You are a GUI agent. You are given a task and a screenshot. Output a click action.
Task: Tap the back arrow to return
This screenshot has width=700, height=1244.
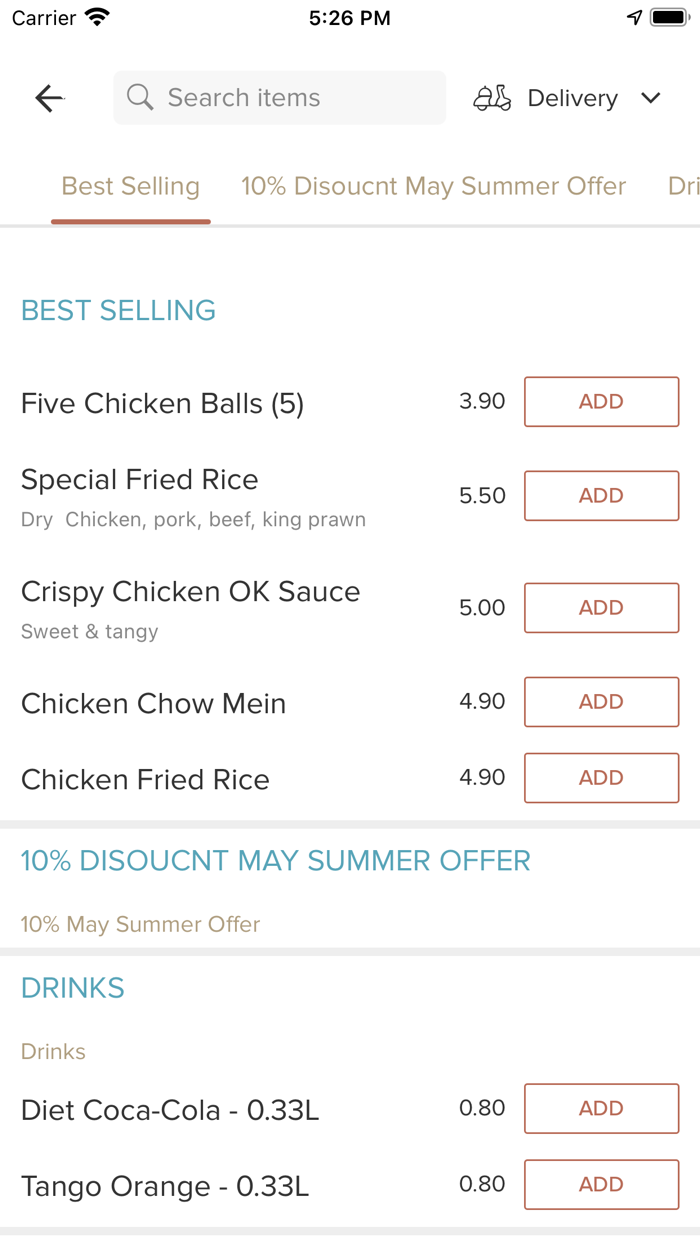pos(48,98)
